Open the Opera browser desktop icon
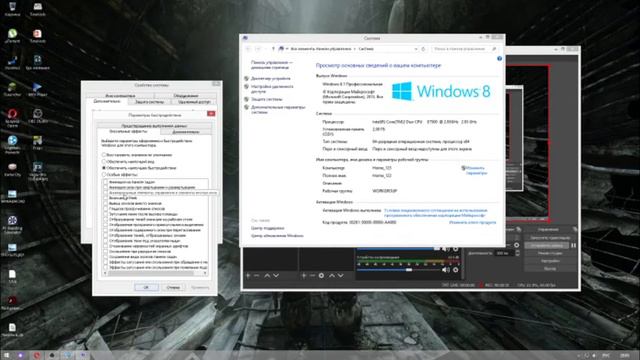640x360 pixels. pos(12,117)
